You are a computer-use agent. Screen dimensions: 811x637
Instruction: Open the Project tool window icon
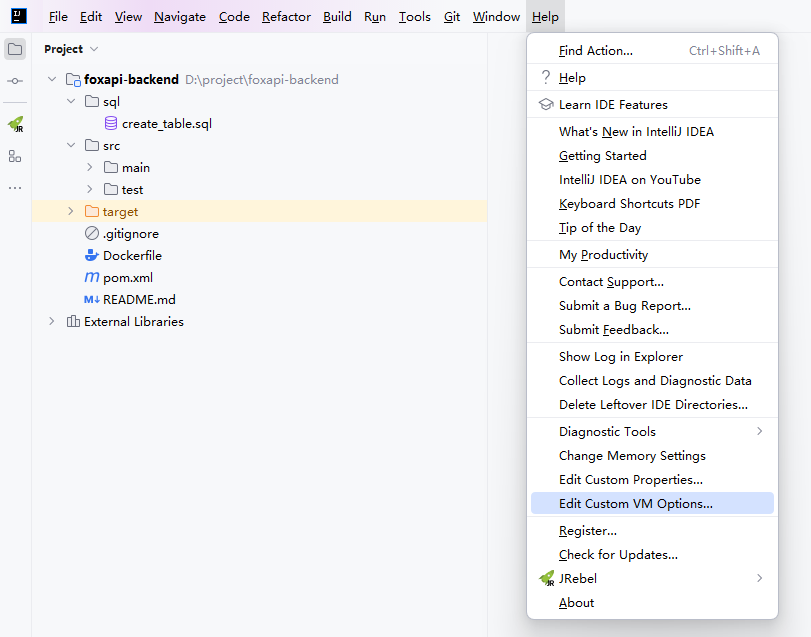[15, 49]
